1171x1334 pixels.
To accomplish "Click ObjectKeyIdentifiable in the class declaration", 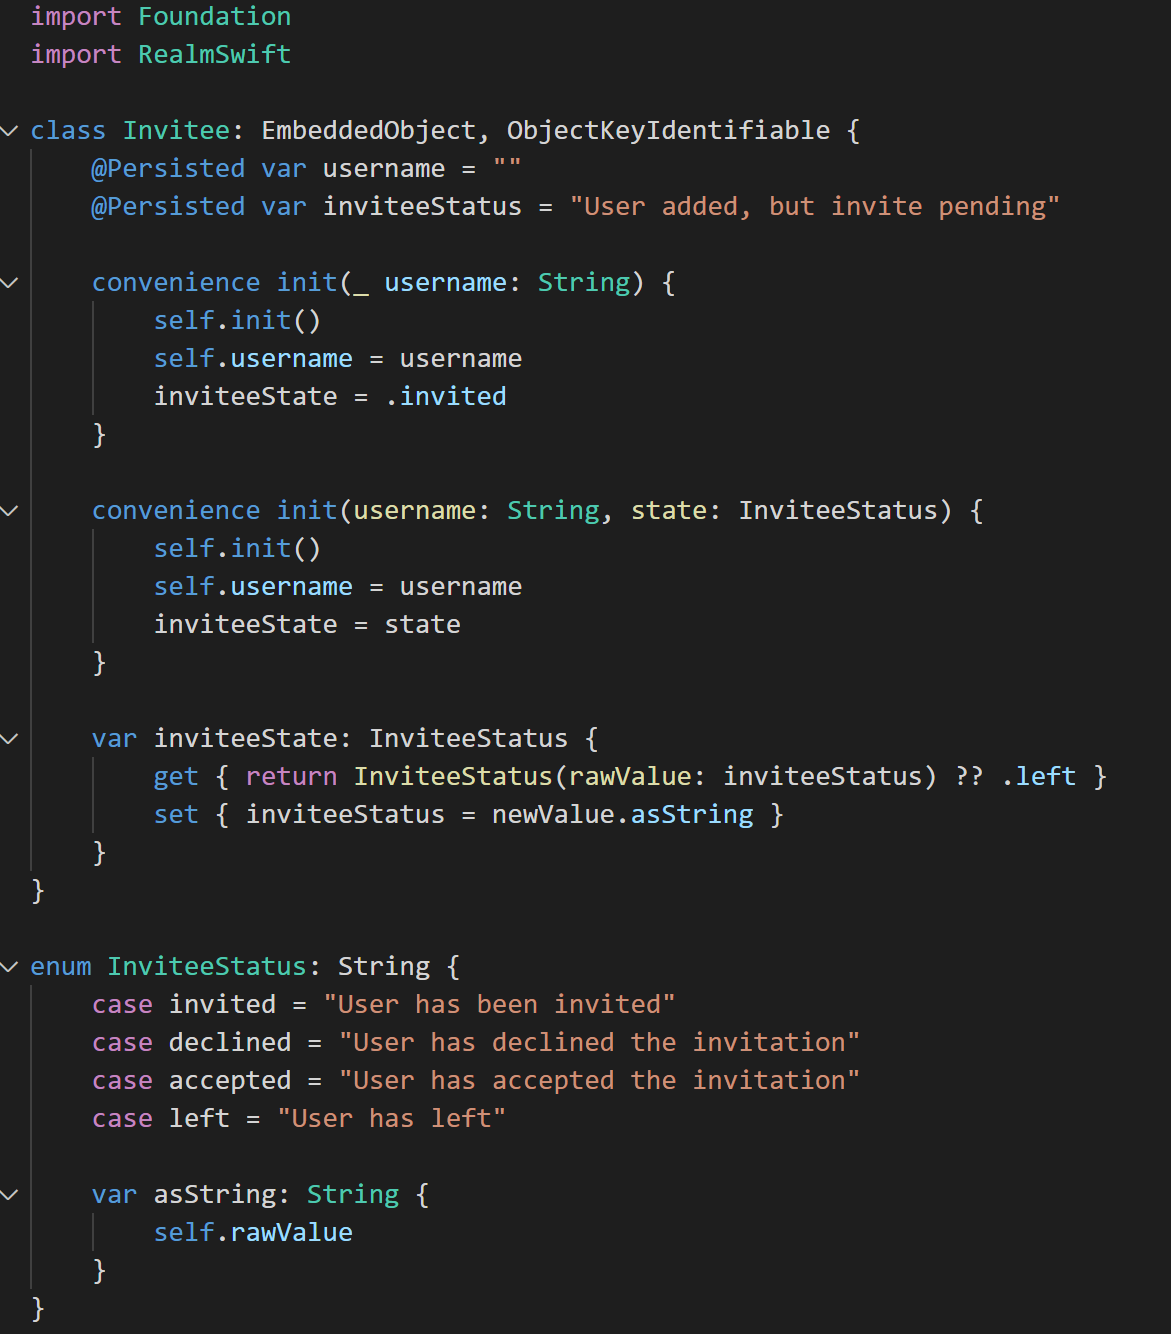I will point(668,131).
